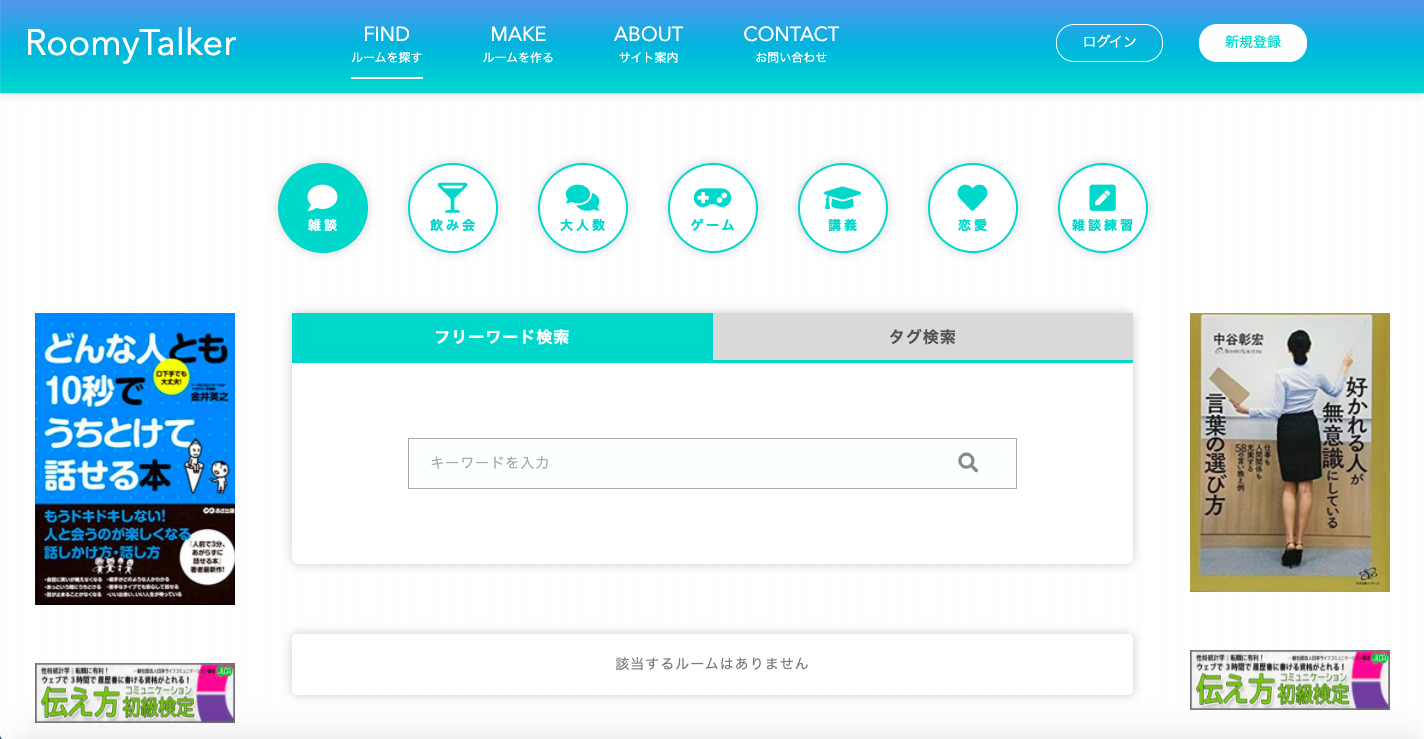Switch to the タグ検索 tab
The height and width of the screenshot is (739, 1424).
pyautogui.click(x=922, y=337)
